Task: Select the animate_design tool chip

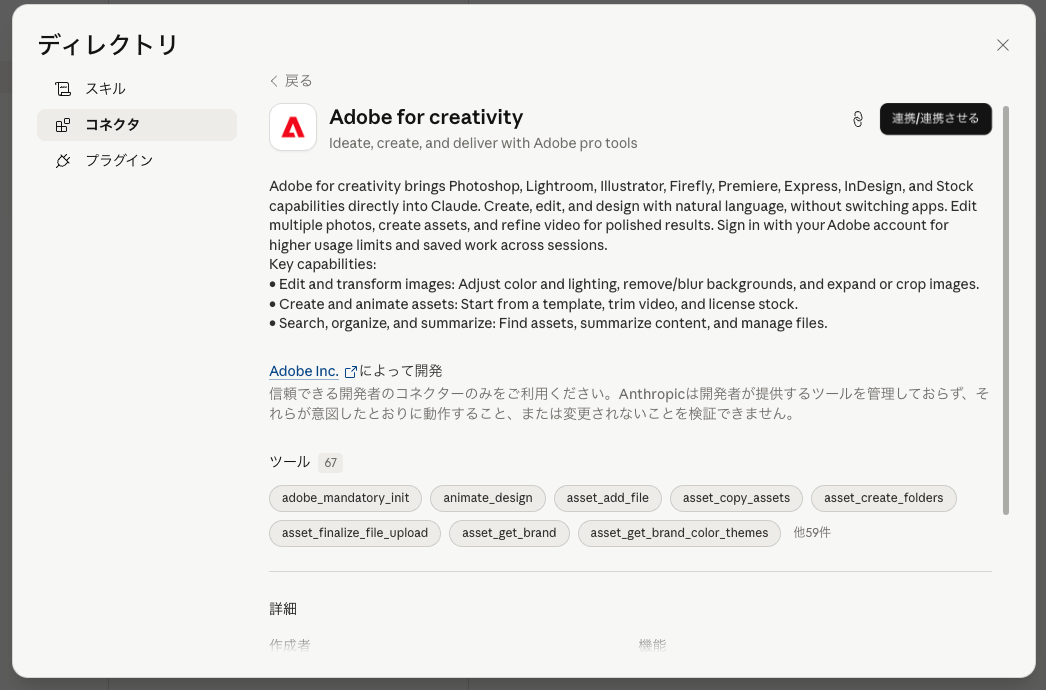Action: coord(488,498)
